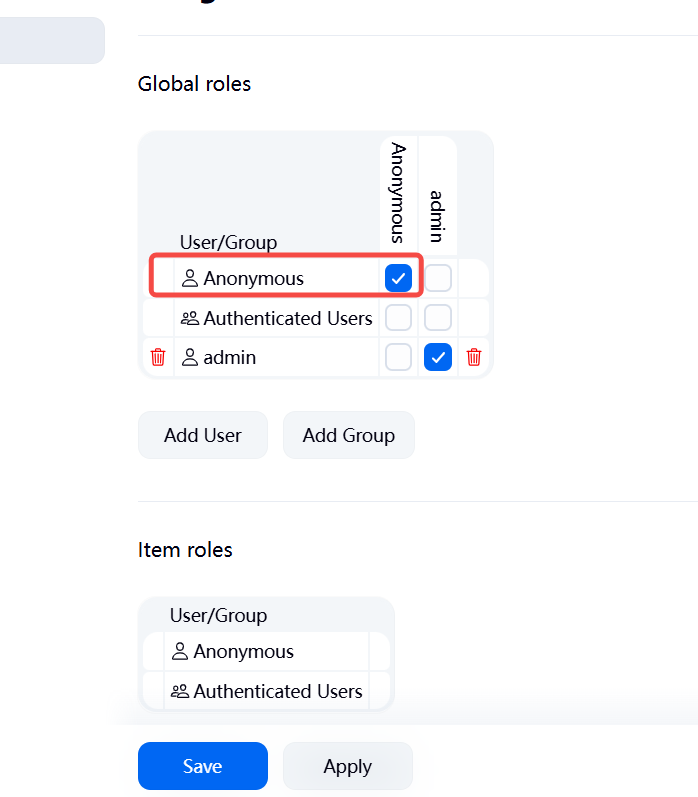Image resolution: width=698 pixels, height=797 pixels.
Task: Click the Authenticated Users group icon in Item roles
Action: (179, 691)
